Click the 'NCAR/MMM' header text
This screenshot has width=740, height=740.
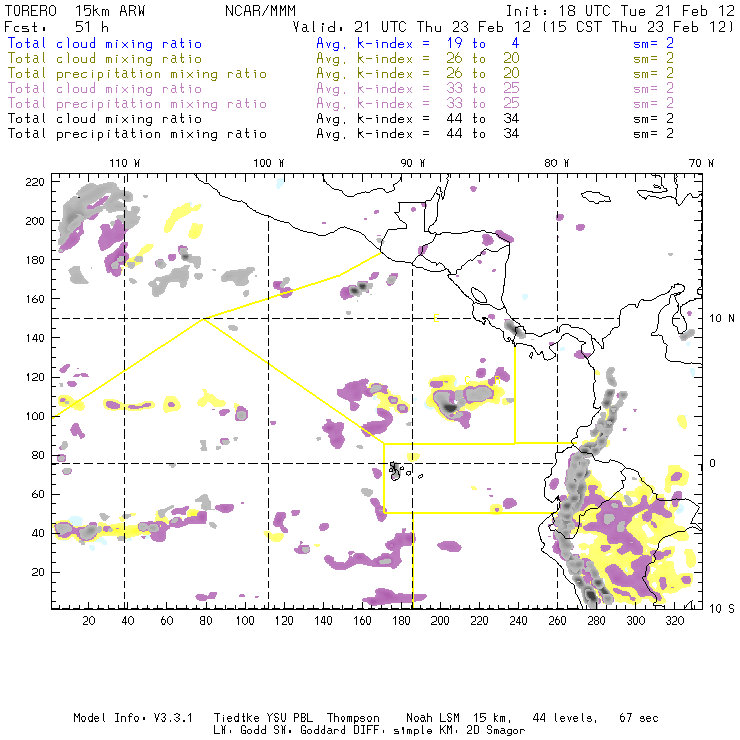point(260,11)
